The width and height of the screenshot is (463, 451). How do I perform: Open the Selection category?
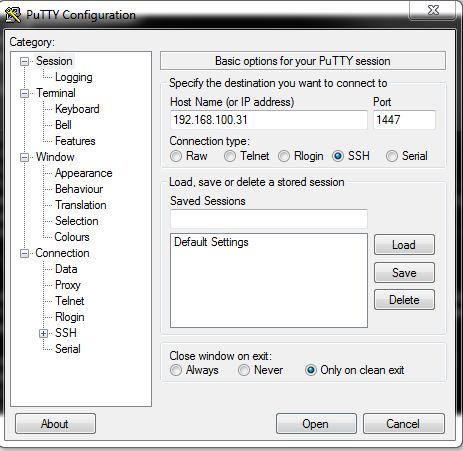point(76,221)
